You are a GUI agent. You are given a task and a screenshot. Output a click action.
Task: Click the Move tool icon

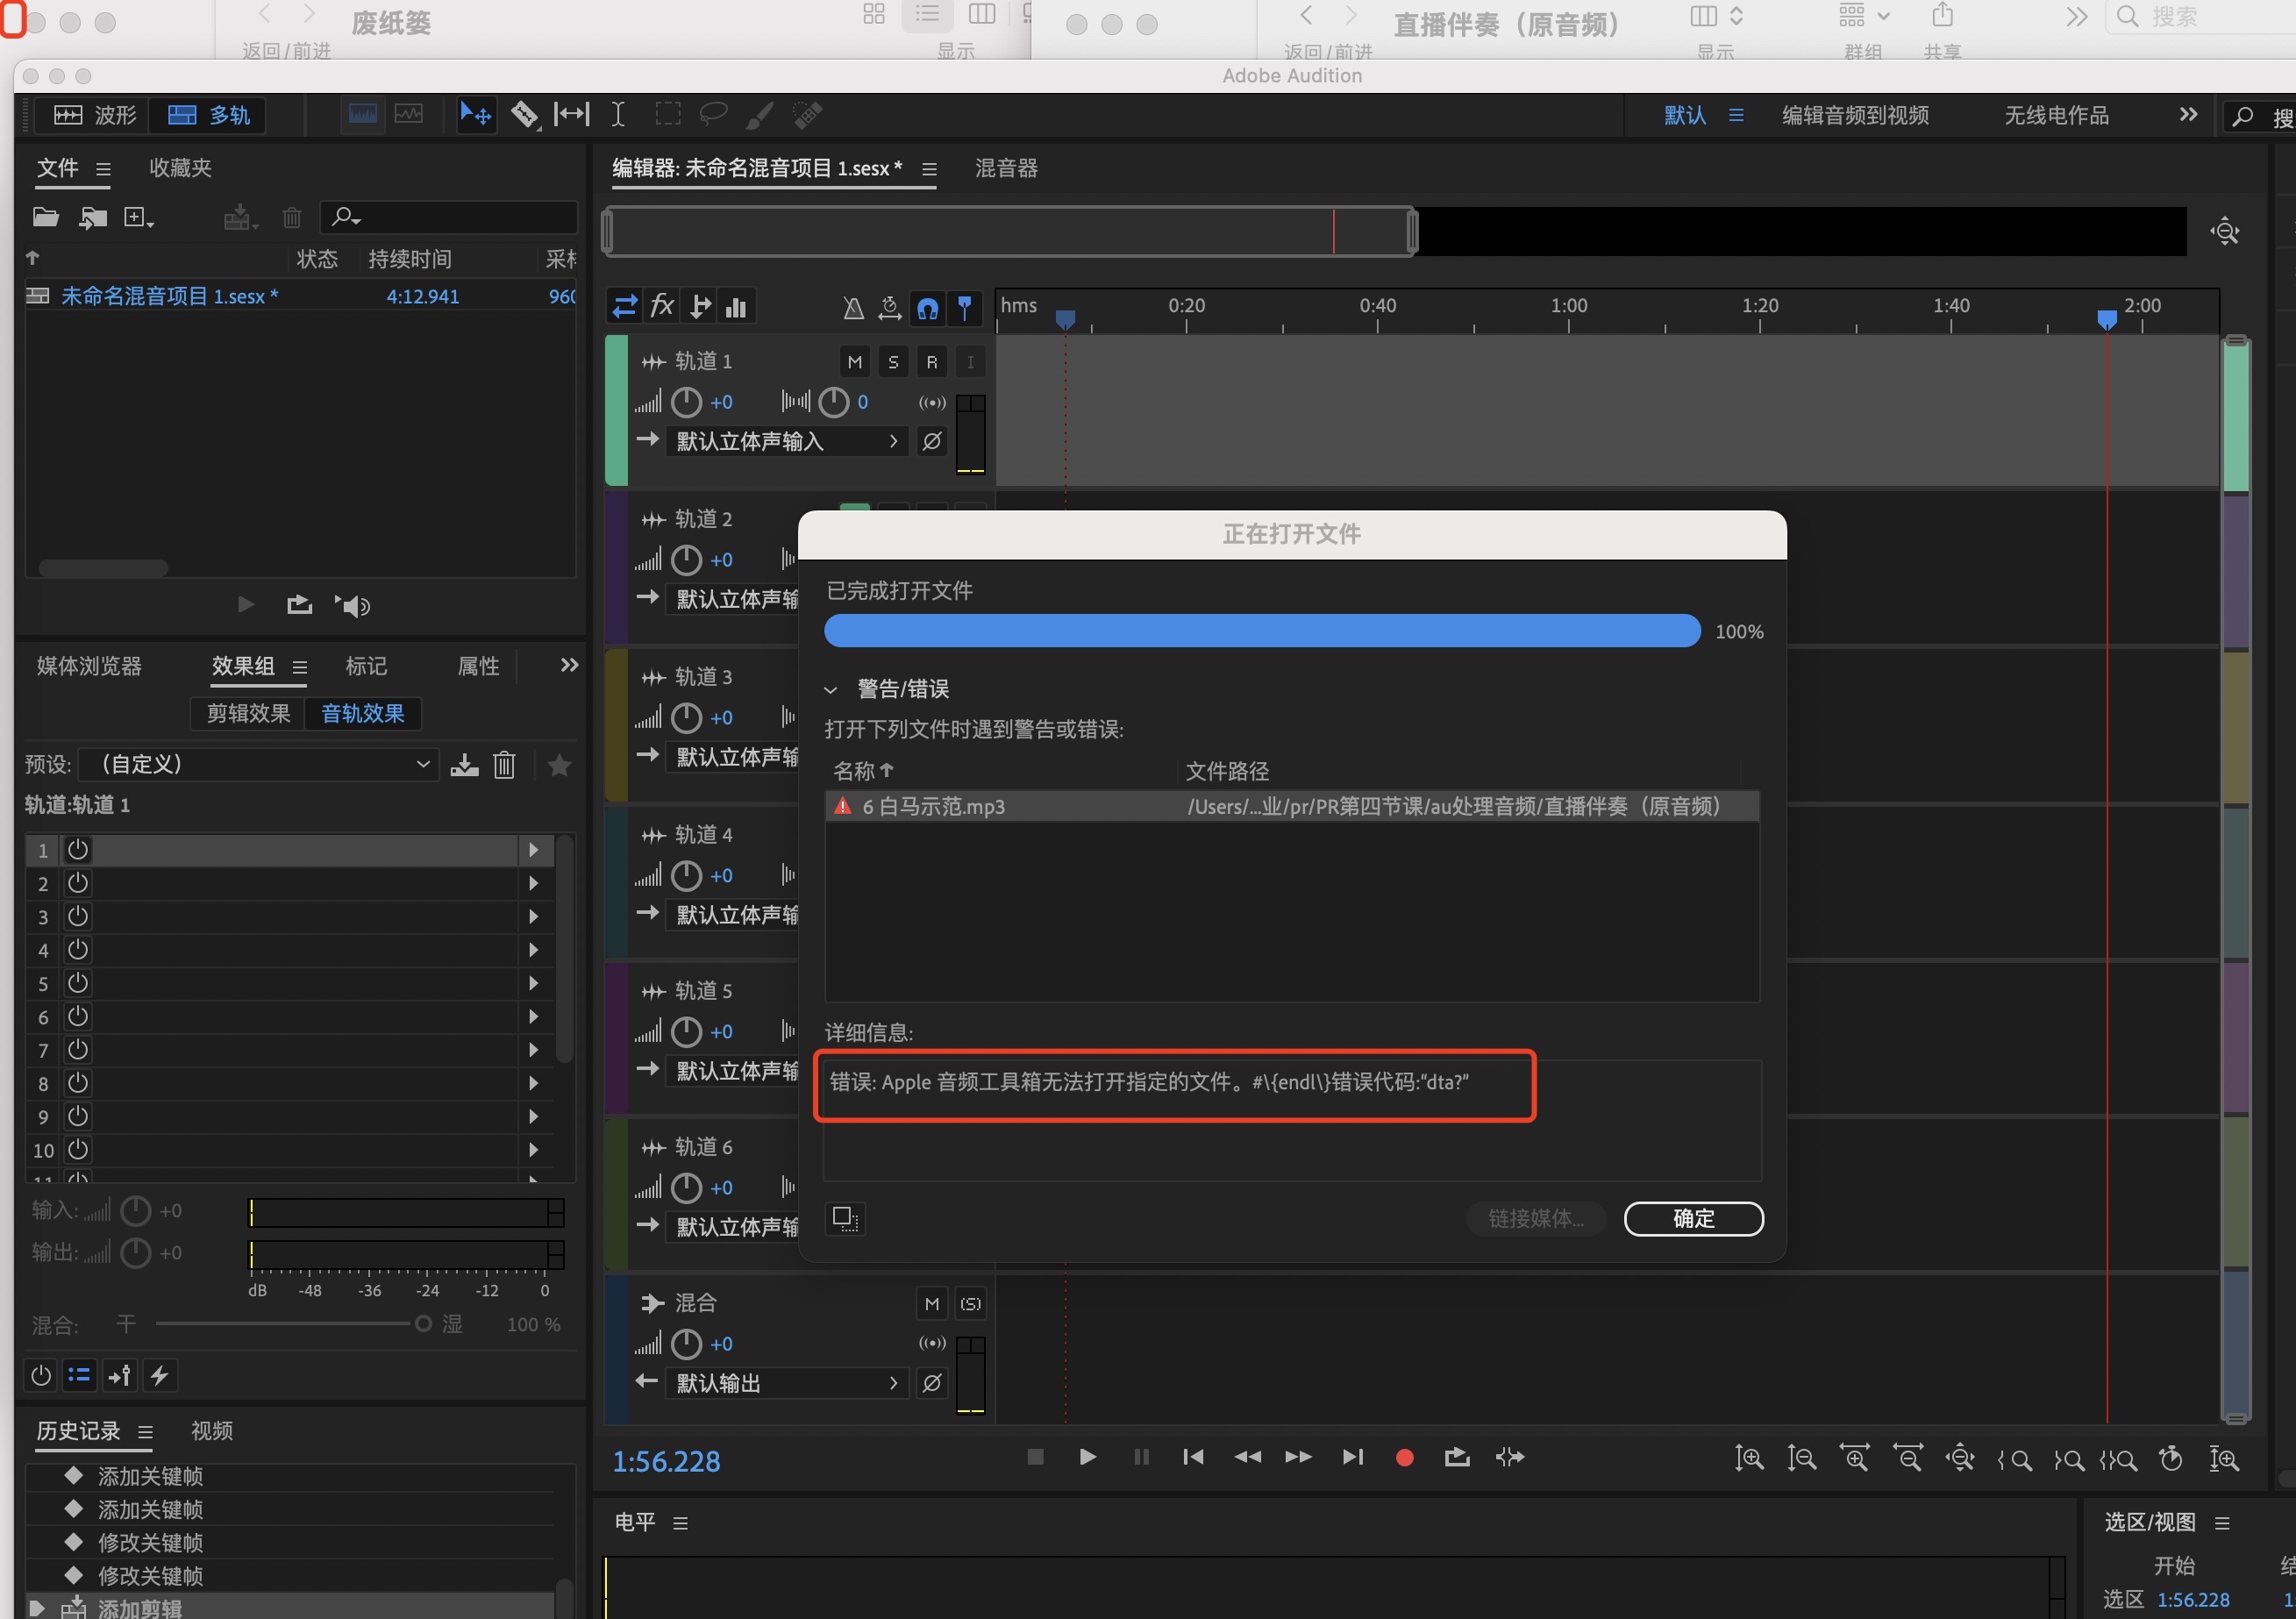tap(475, 115)
